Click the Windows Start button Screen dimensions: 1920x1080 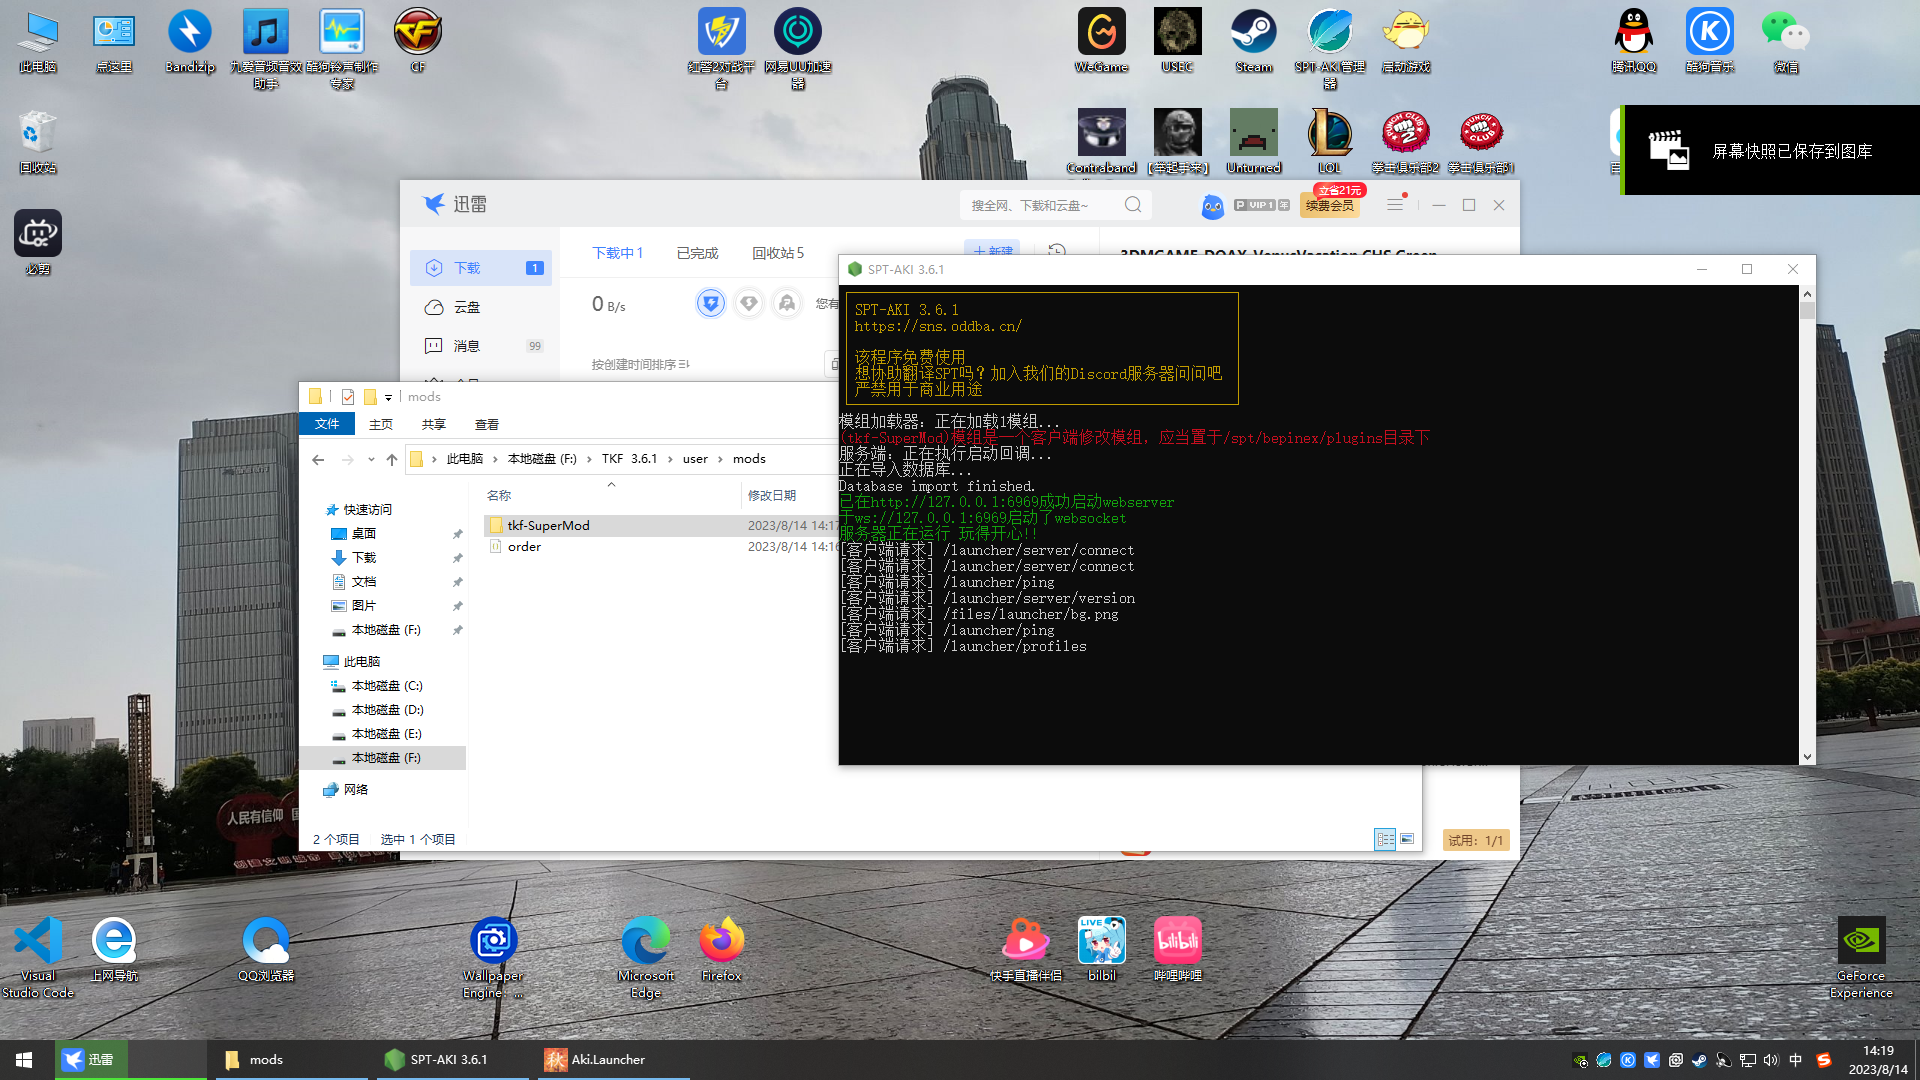(24, 1060)
